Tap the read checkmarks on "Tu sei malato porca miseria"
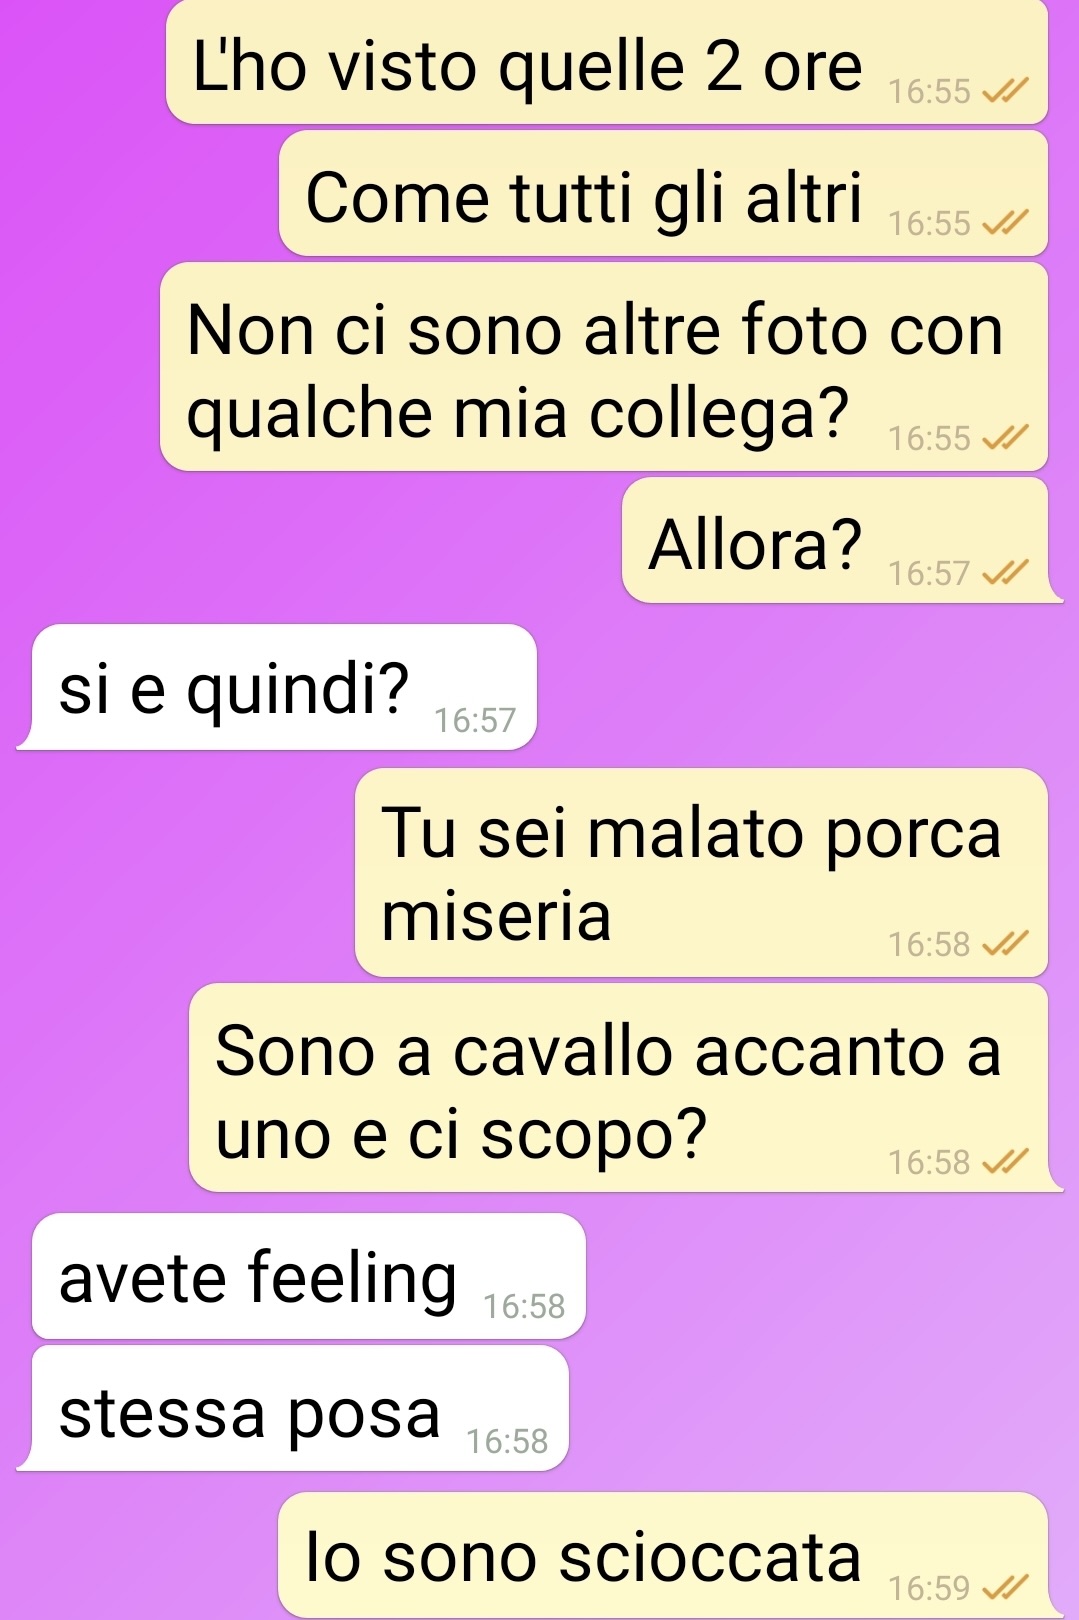 pyautogui.click(x=1005, y=944)
